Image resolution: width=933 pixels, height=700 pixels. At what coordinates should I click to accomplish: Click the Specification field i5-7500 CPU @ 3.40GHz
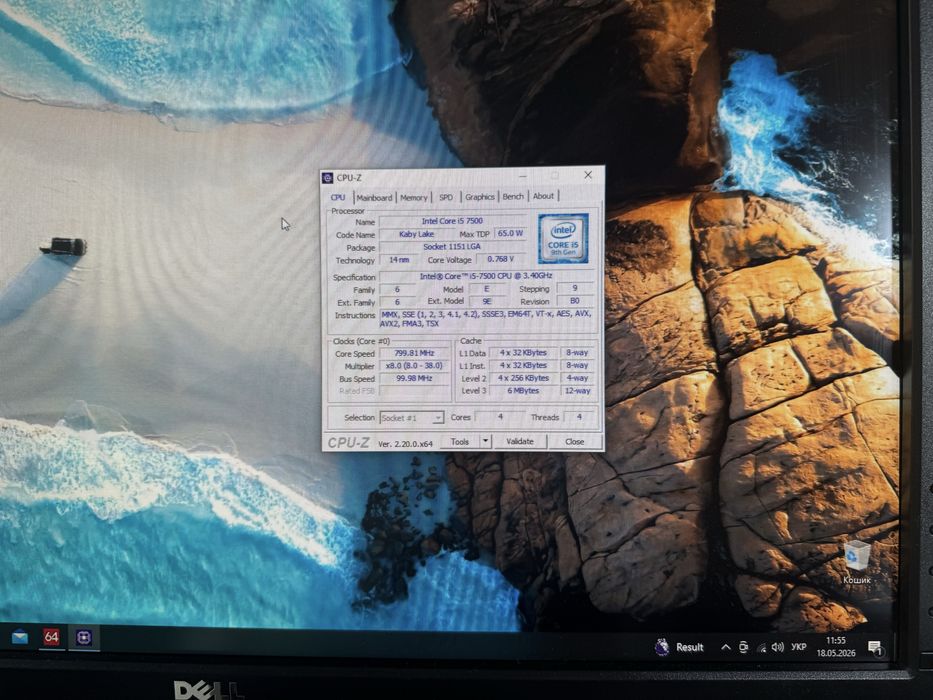487,276
